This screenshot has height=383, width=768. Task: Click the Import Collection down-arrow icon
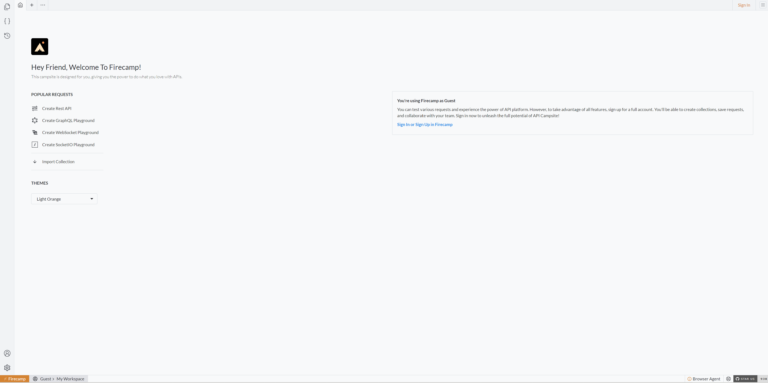pos(35,162)
